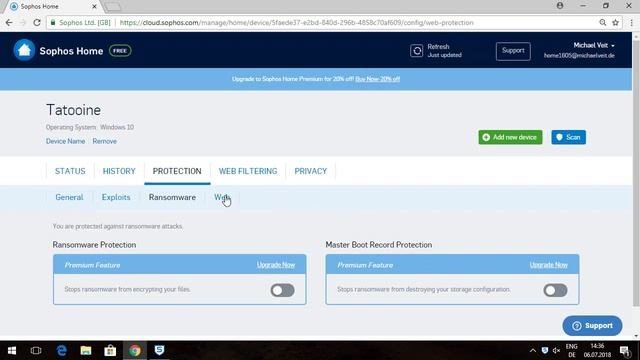Open the Support button in the header
Screen dimensions: 640x360
[x=513, y=51]
